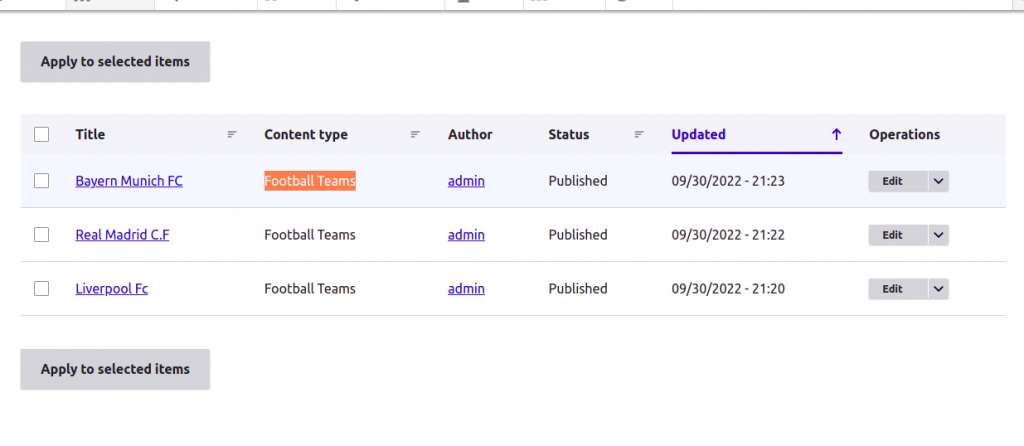1024x446 pixels.
Task: Toggle the Liverpool Fc row checkbox
Action: coord(41,288)
